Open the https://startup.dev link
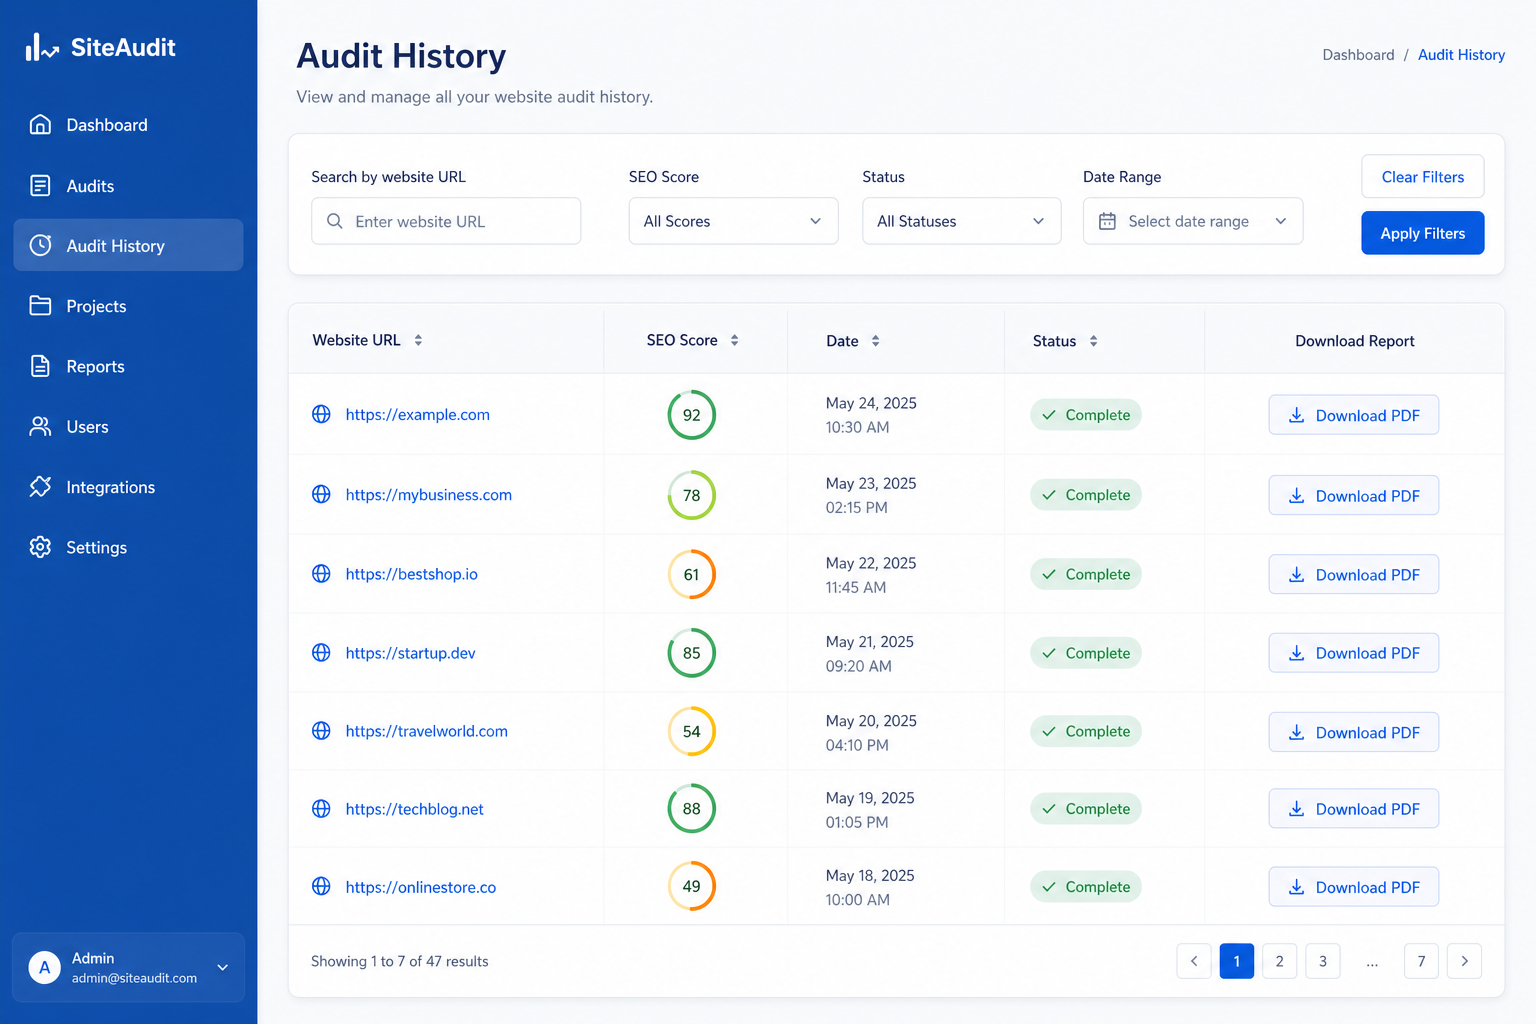The width and height of the screenshot is (1536, 1024). click(x=410, y=653)
